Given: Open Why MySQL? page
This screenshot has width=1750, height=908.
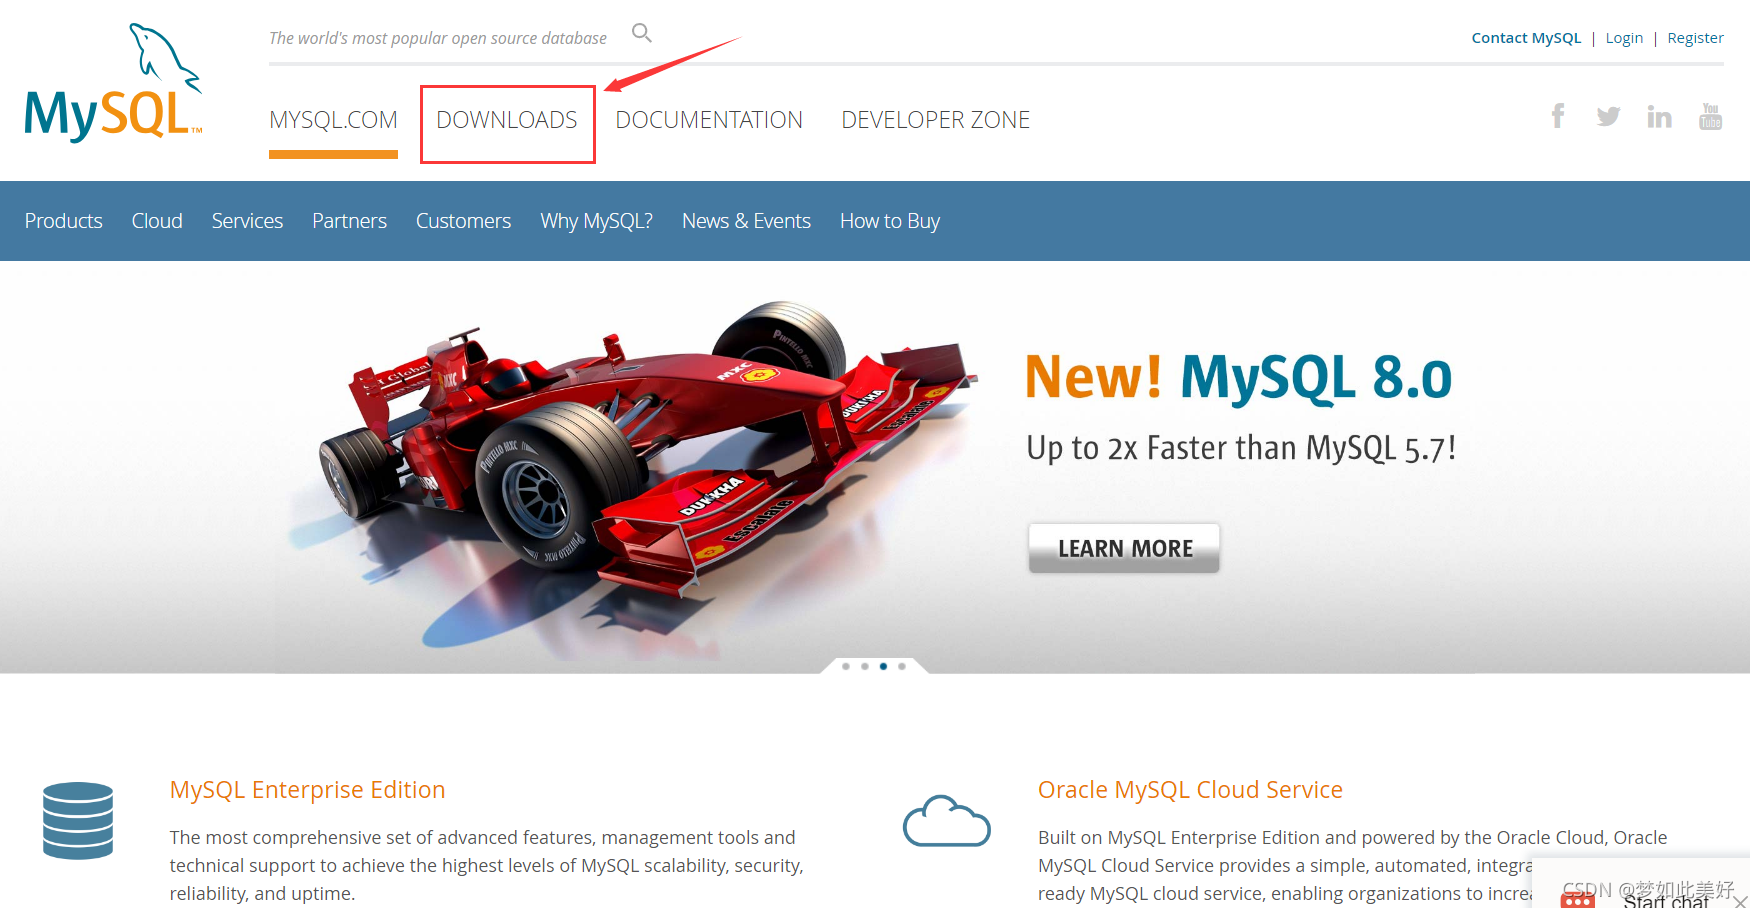Looking at the screenshot, I should [x=596, y=221].
